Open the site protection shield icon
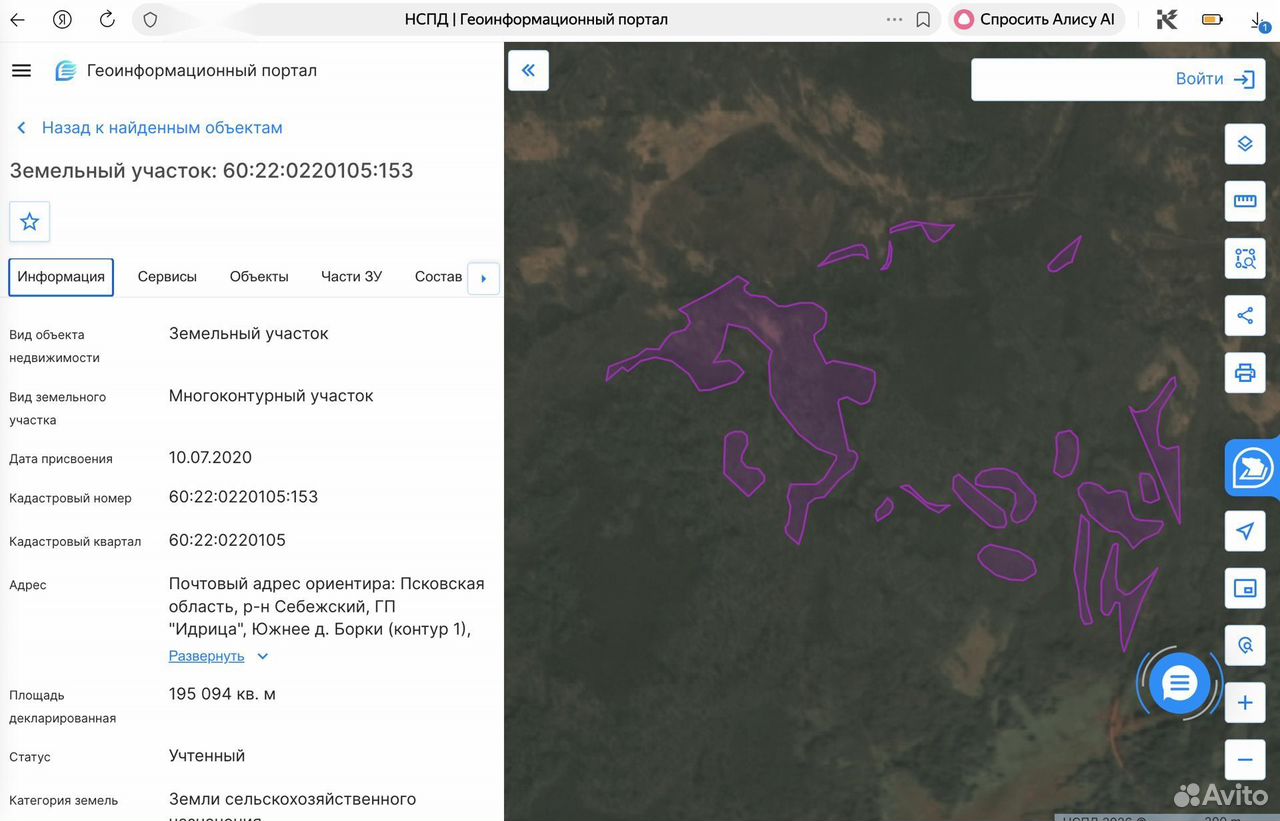 [x=150, y=19]
